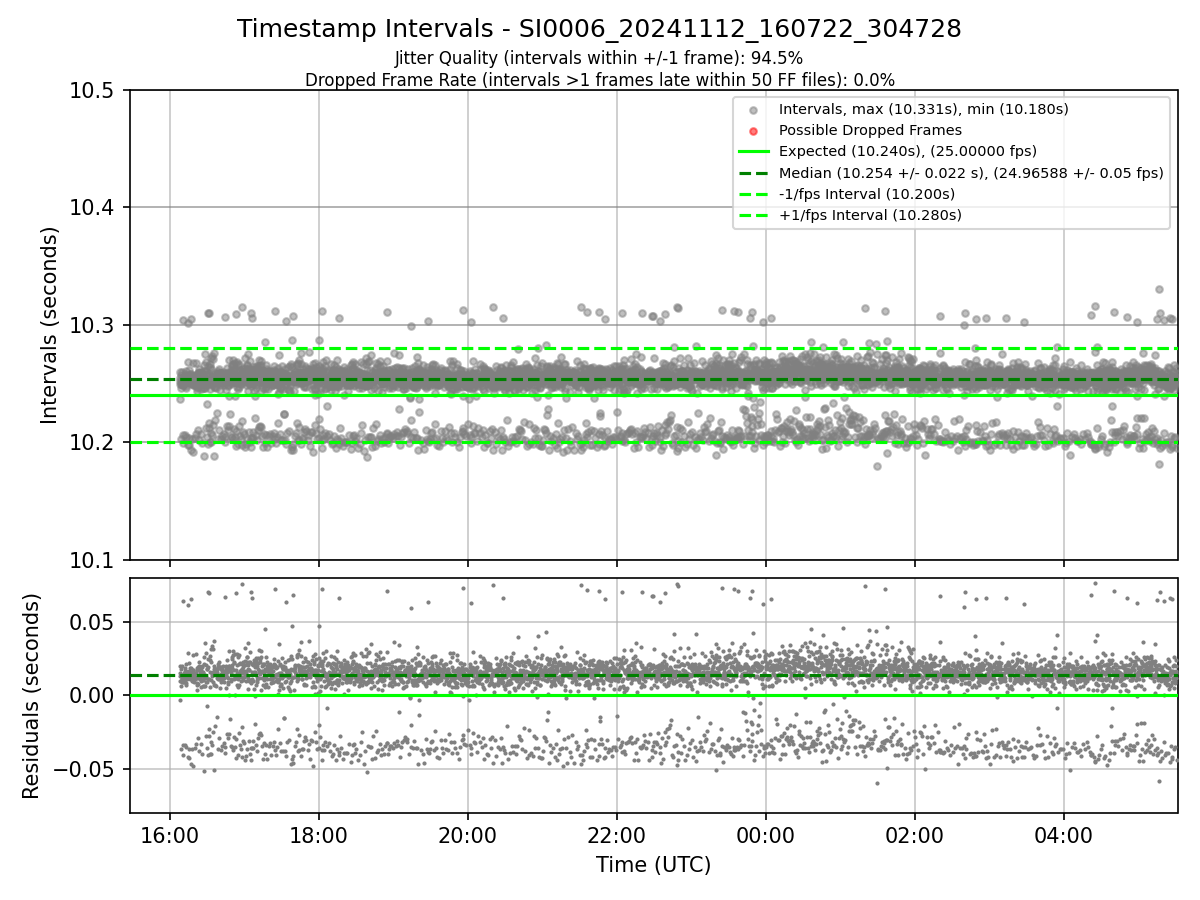
Task: Click the "Residuals (seconds)" y-axis label
Action: (x=31, y=696)
